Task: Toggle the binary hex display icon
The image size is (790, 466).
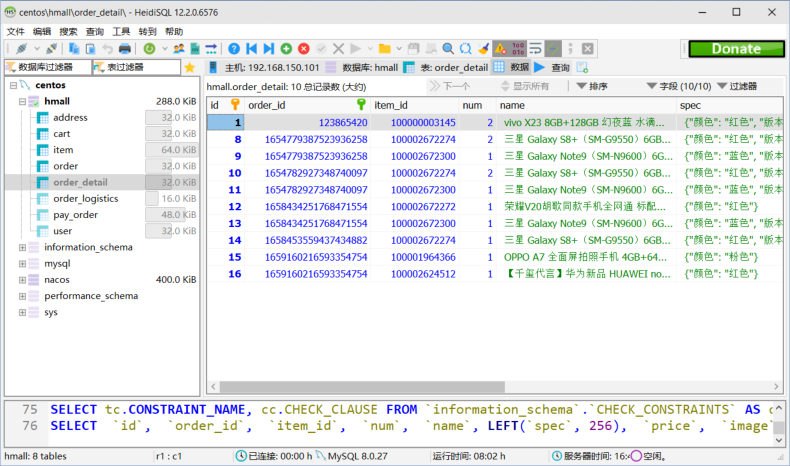Action: [518, 49]
